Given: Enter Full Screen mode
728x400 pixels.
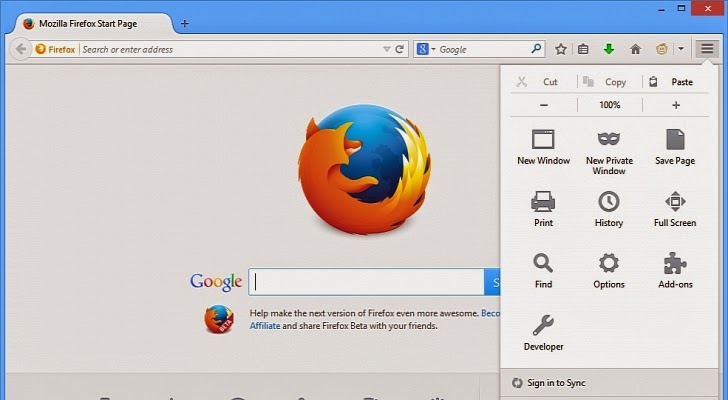Looking at the screenshot, I should tap(675, 209).
